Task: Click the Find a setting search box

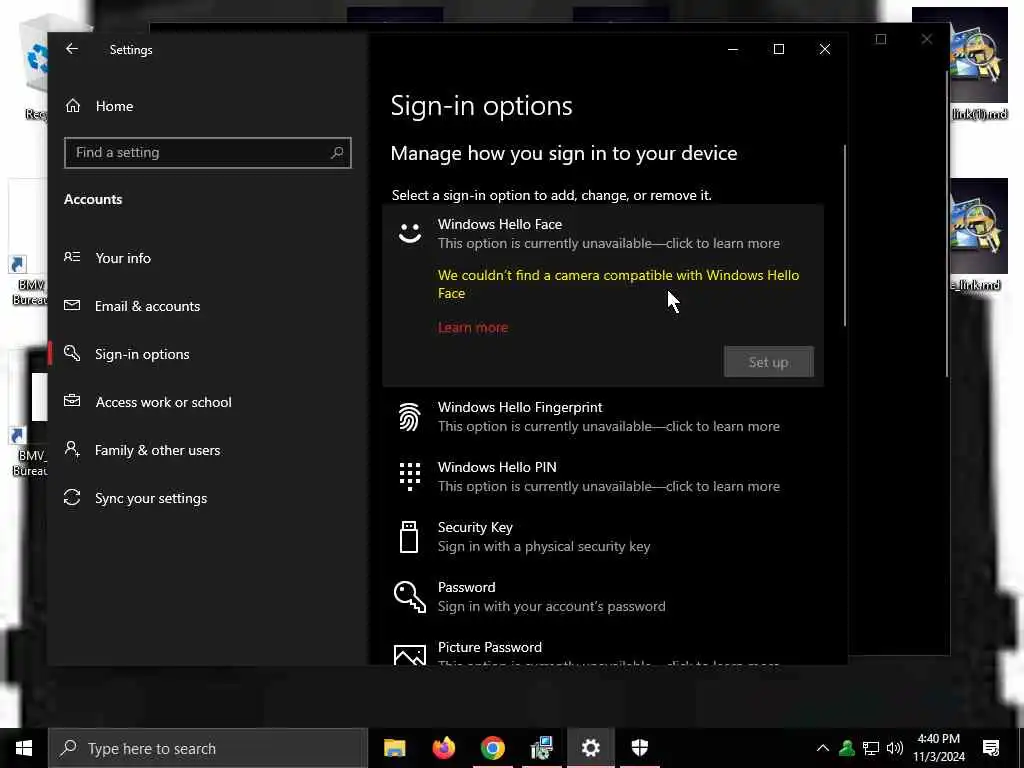Action: [x=208, y=153]
